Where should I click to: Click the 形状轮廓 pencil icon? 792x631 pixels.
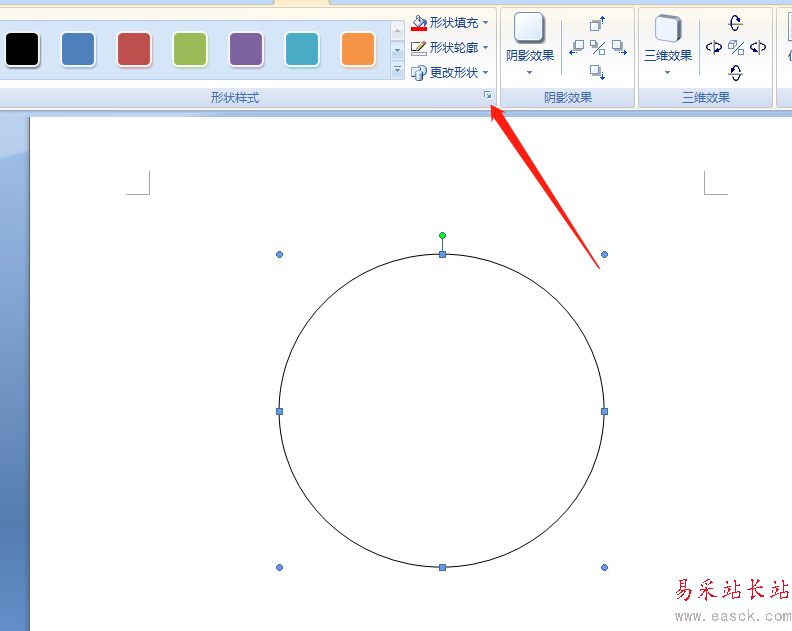point(419,48)
